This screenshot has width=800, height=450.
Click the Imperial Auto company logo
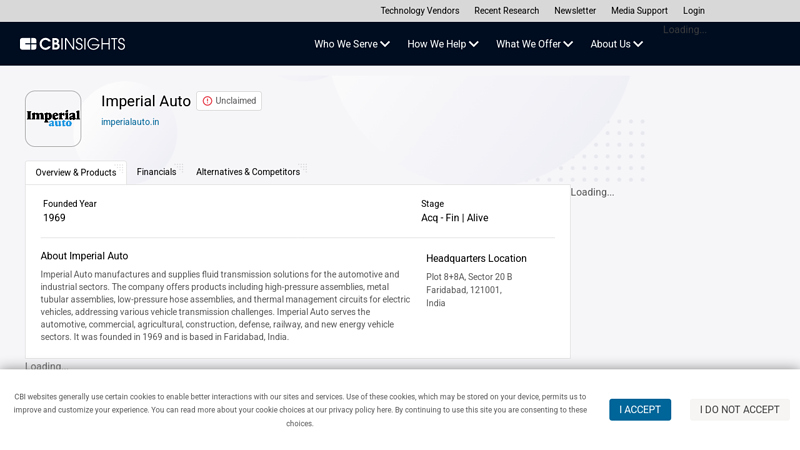[x=53, y=119]
